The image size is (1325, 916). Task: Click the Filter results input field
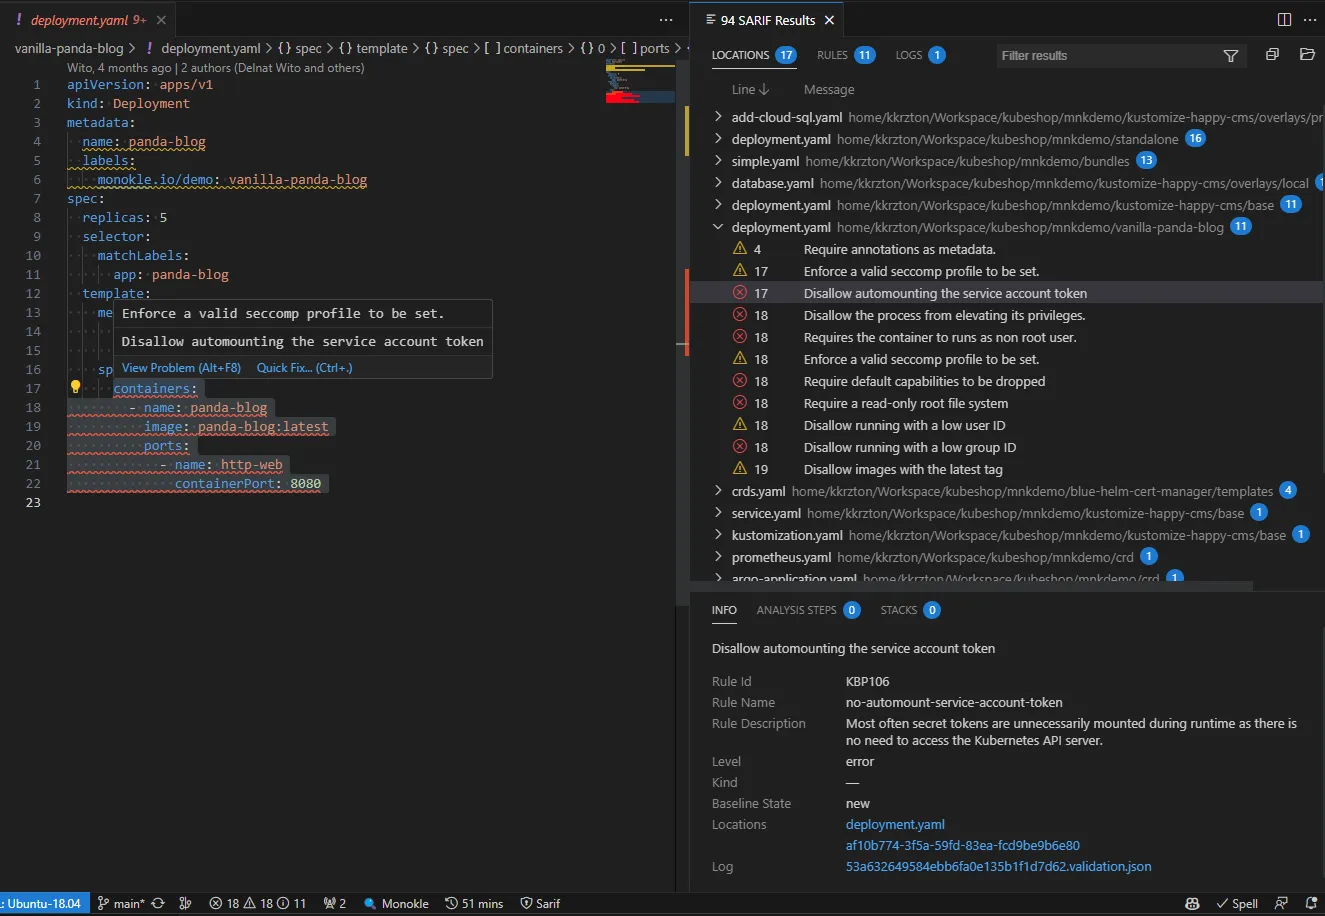(1105, 56)
